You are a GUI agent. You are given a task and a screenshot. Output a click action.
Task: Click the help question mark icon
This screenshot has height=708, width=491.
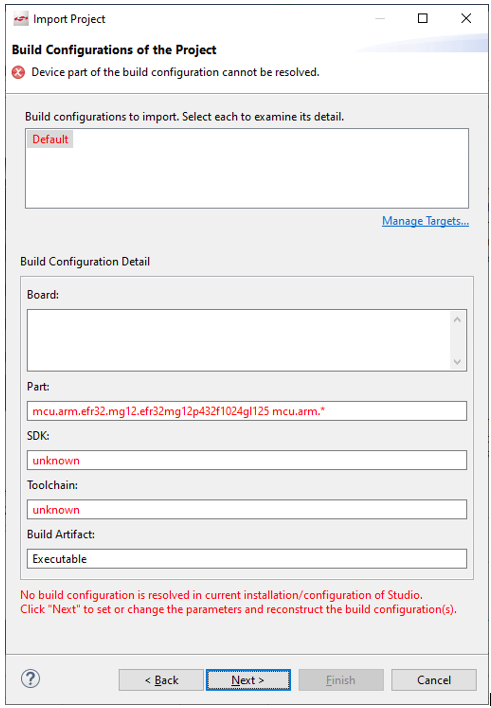point(31,679)
